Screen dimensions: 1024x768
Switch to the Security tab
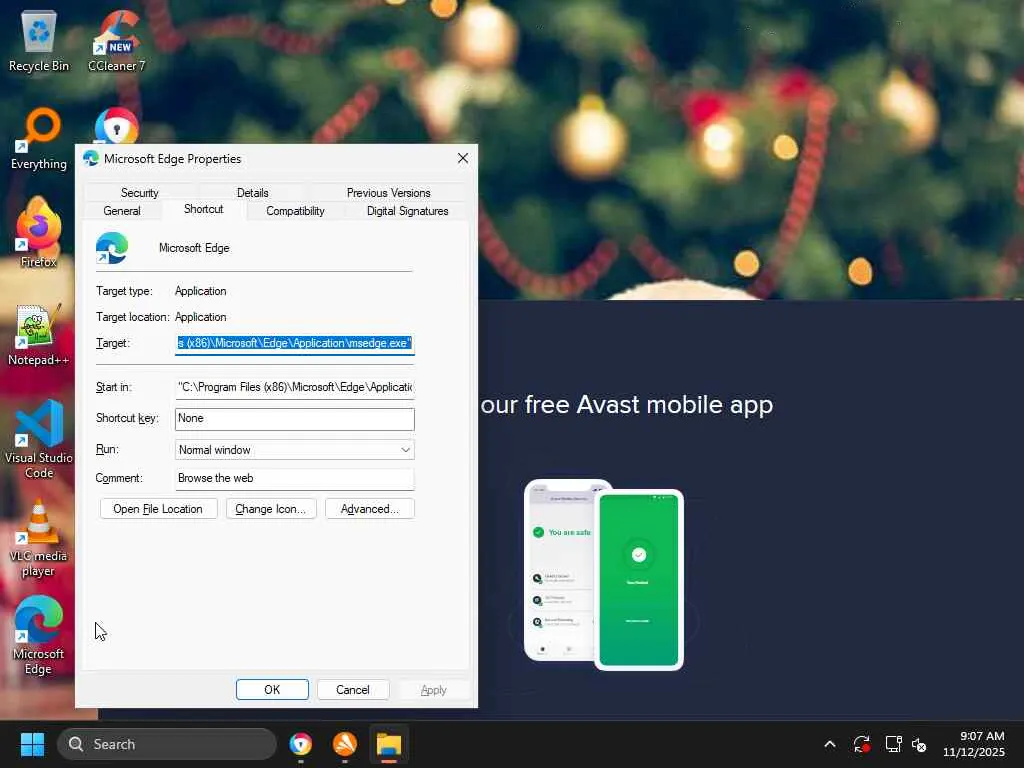139,193
